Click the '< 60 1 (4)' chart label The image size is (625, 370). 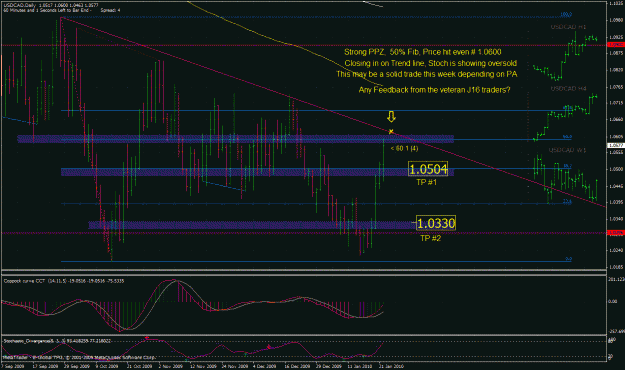404,148
